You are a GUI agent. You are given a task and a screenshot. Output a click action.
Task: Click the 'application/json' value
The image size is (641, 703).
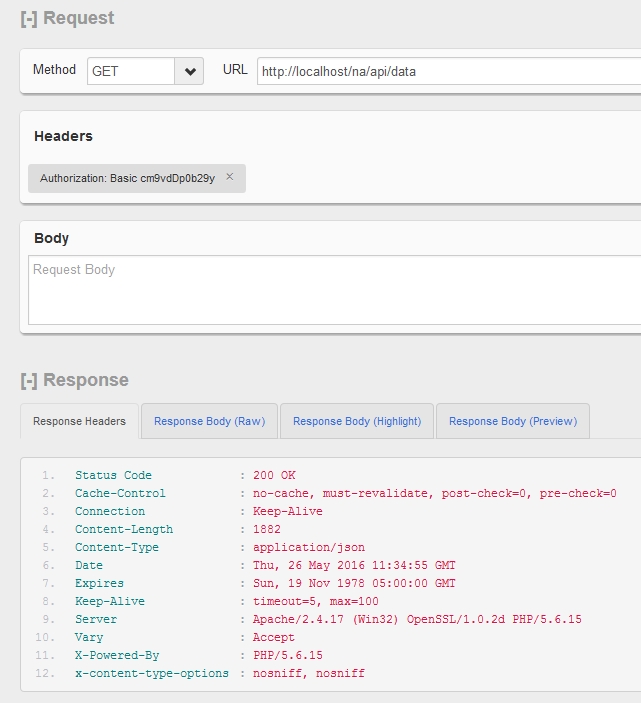click(309, 547)
